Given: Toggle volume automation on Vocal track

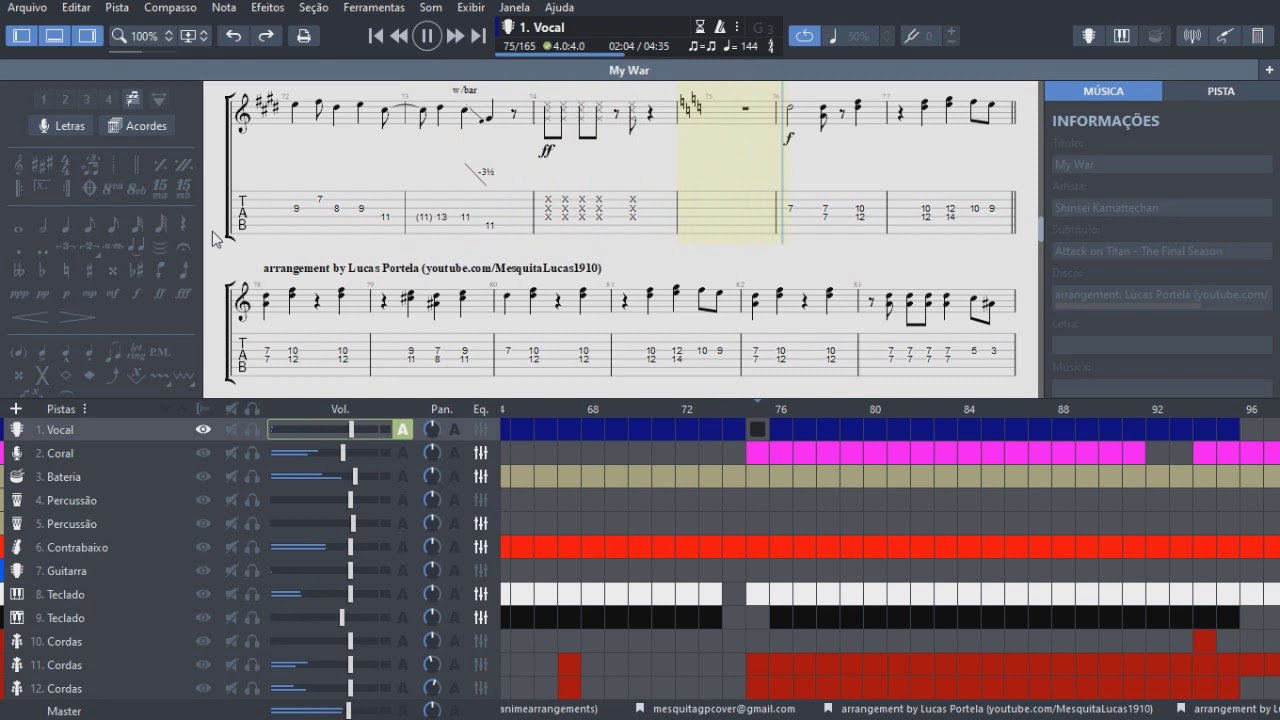Looking at the screenshot, I should click(x=403, y=430).
